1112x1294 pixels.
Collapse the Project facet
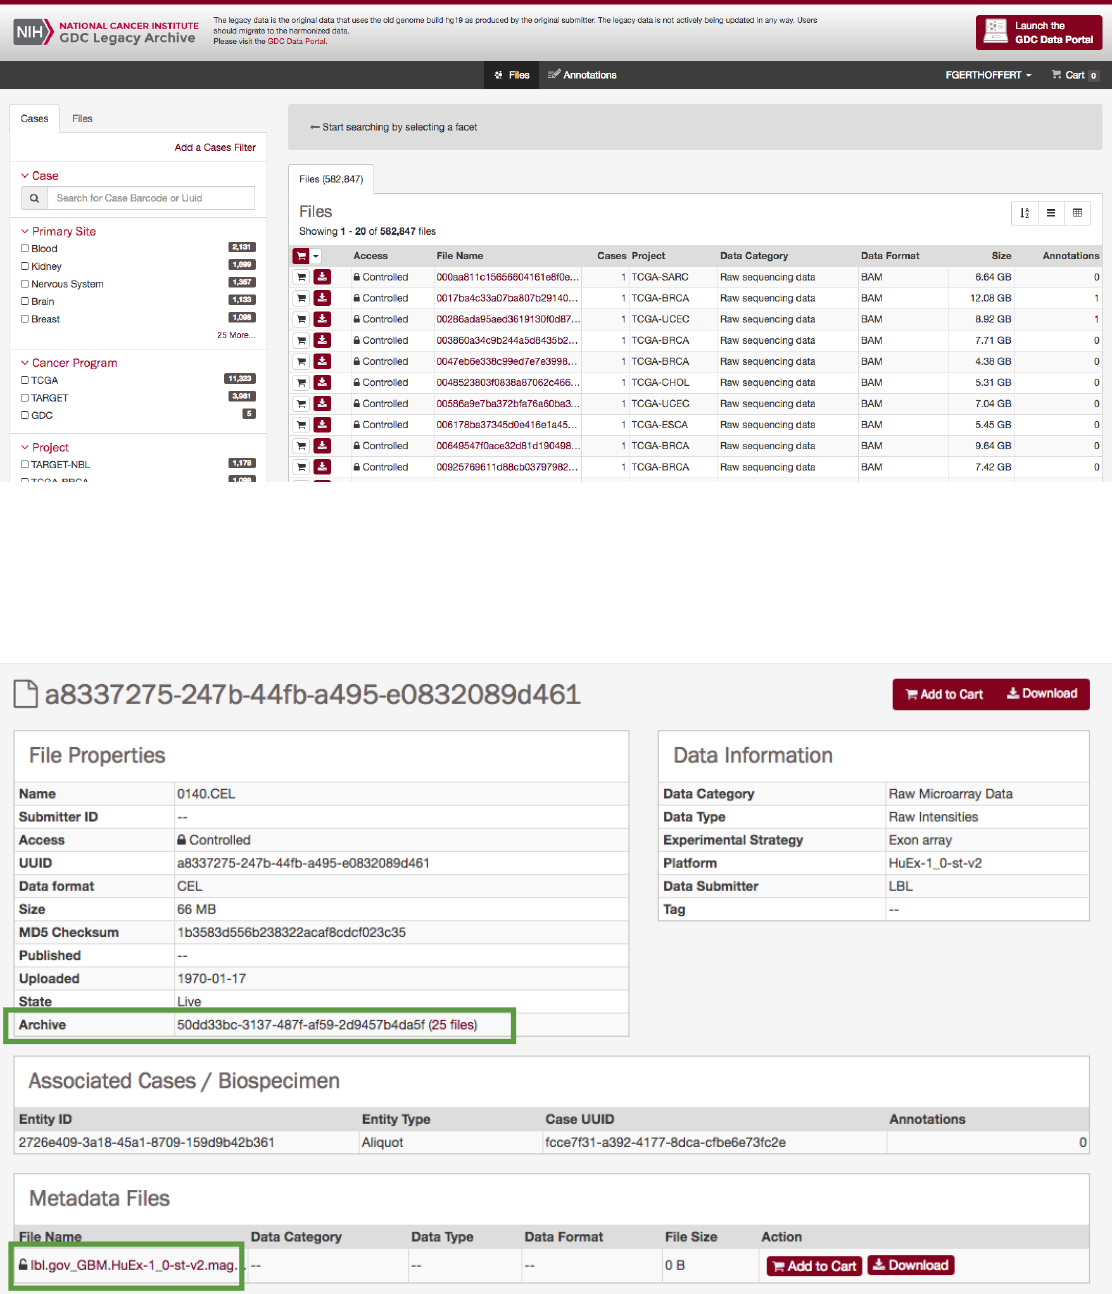(45, 447)
